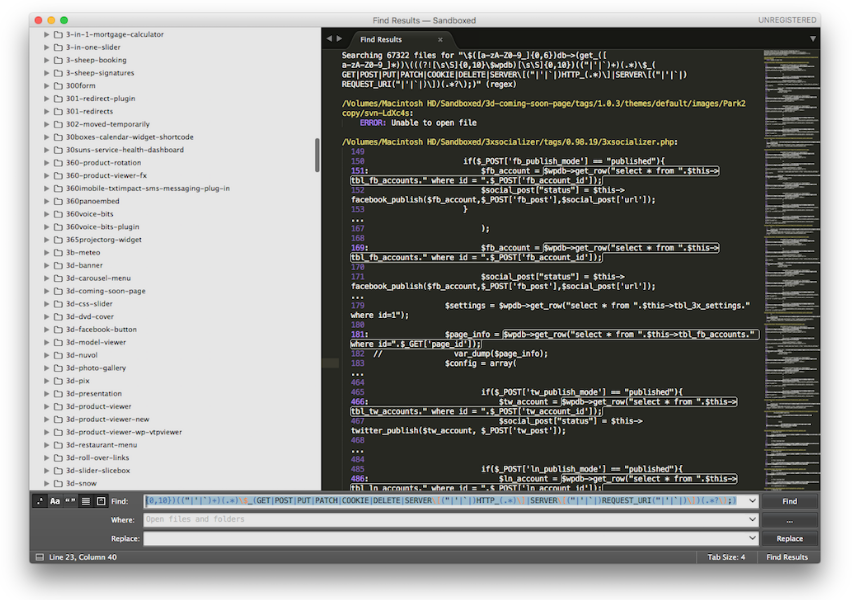867x600 pixels.
Task: Click the Find button
Action: point(790,501)
